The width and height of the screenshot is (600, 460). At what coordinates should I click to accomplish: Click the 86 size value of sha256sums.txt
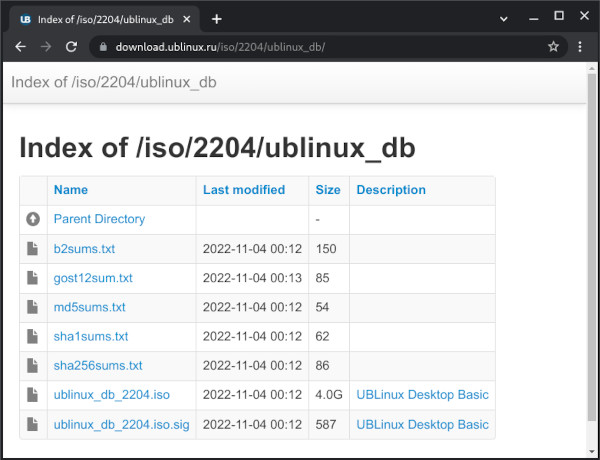(322, 365)
